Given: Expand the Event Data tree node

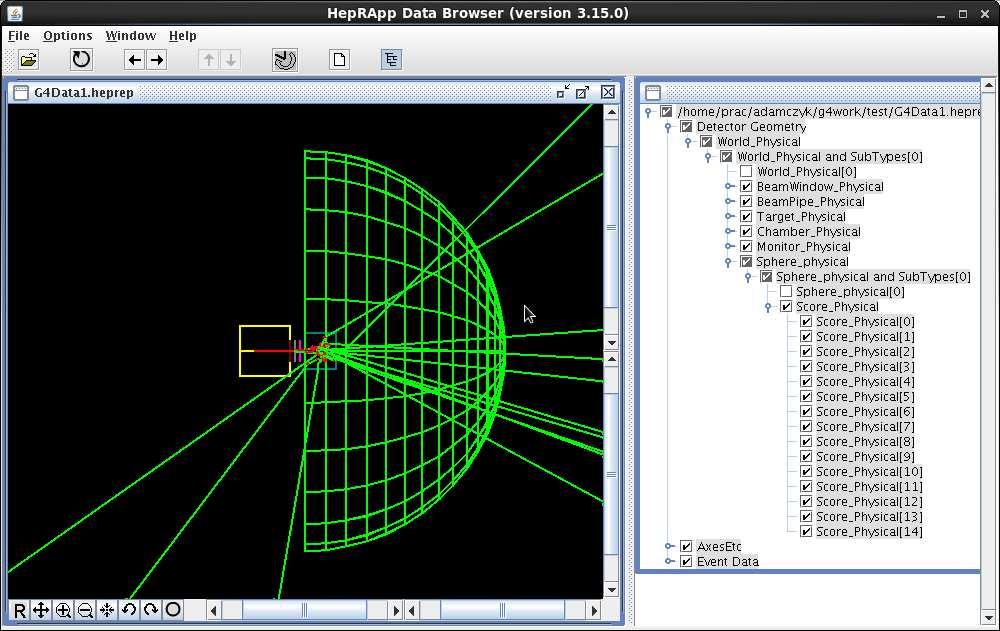Looking at the screenshot, I should click(670, 561).
